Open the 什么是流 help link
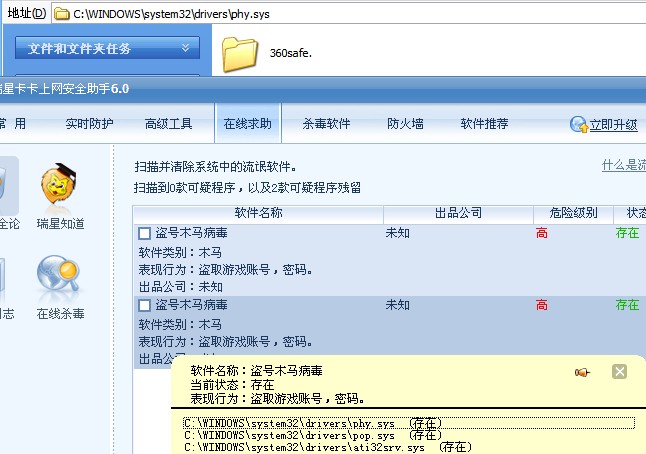This screenshot has height=454, width=646. click(624, 166)
